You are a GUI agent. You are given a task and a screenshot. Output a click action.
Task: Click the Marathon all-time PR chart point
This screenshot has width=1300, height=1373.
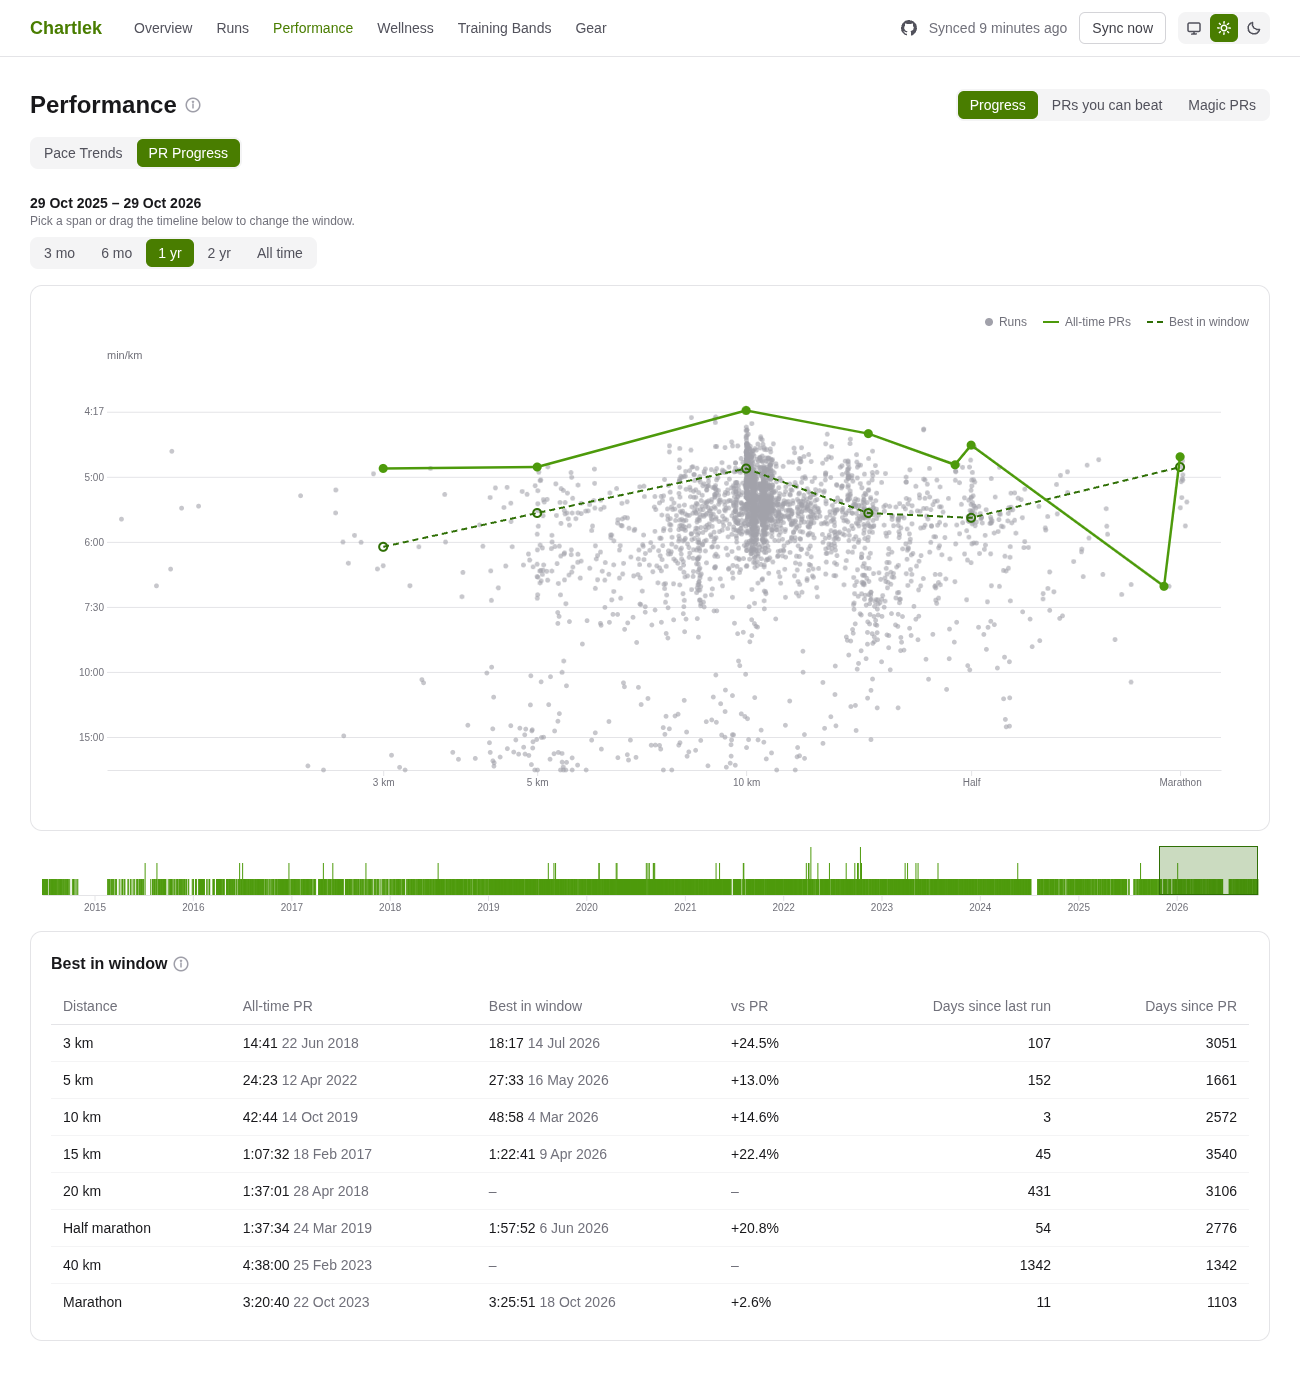tap(1180, 457)
